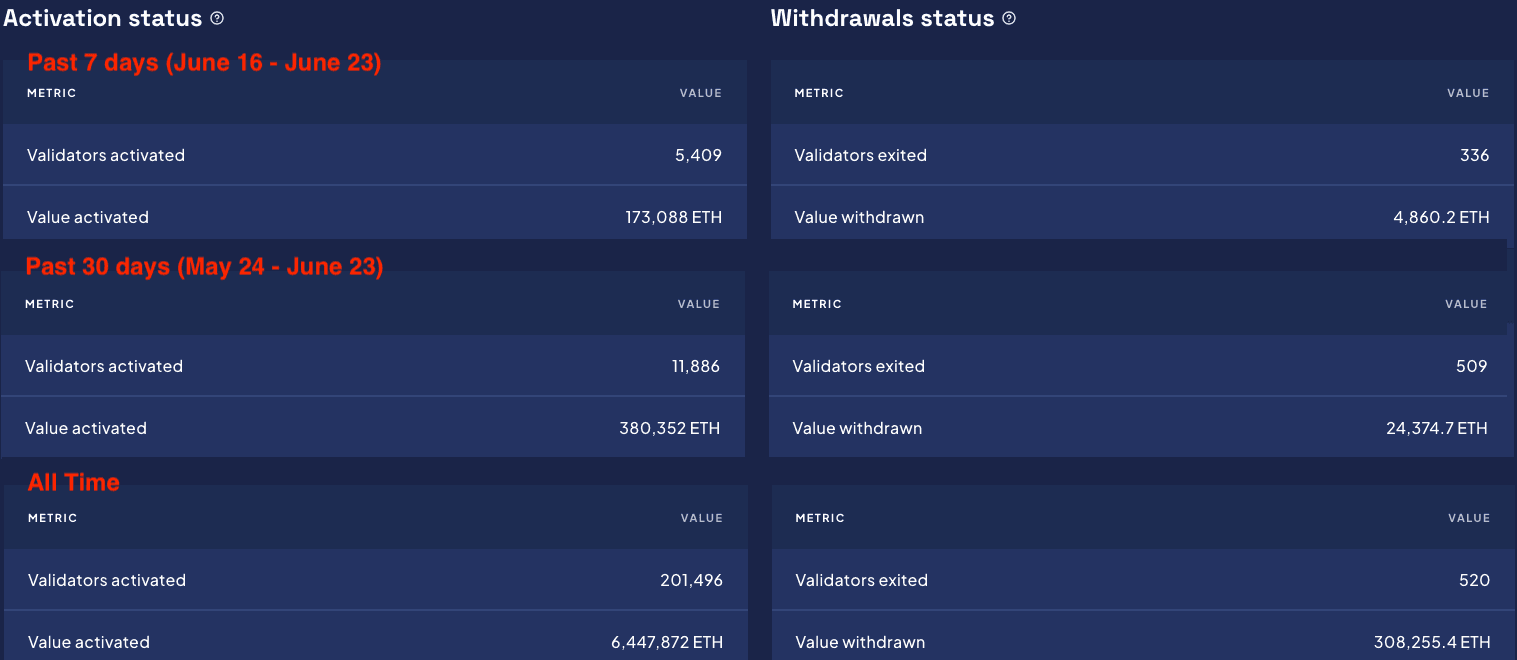Click the 336 validators exited value

pos(1474,155)
